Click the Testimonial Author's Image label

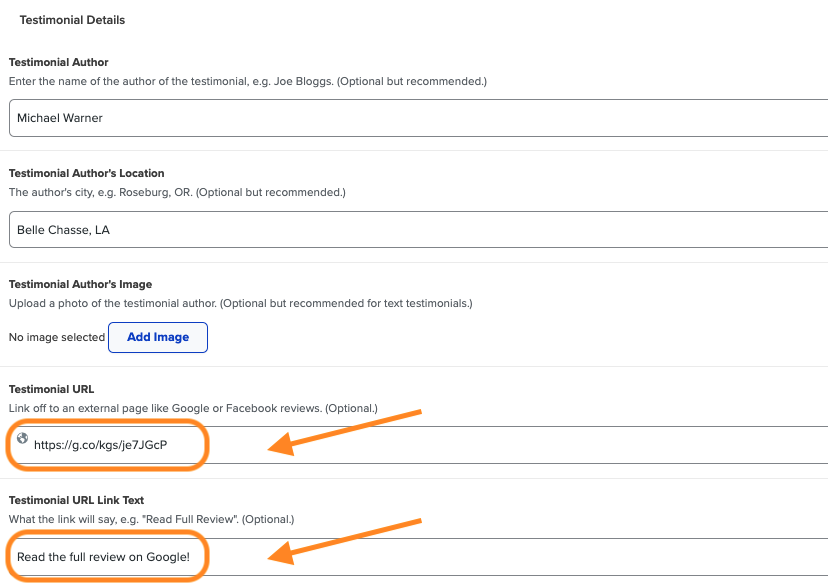click(80, 284)
